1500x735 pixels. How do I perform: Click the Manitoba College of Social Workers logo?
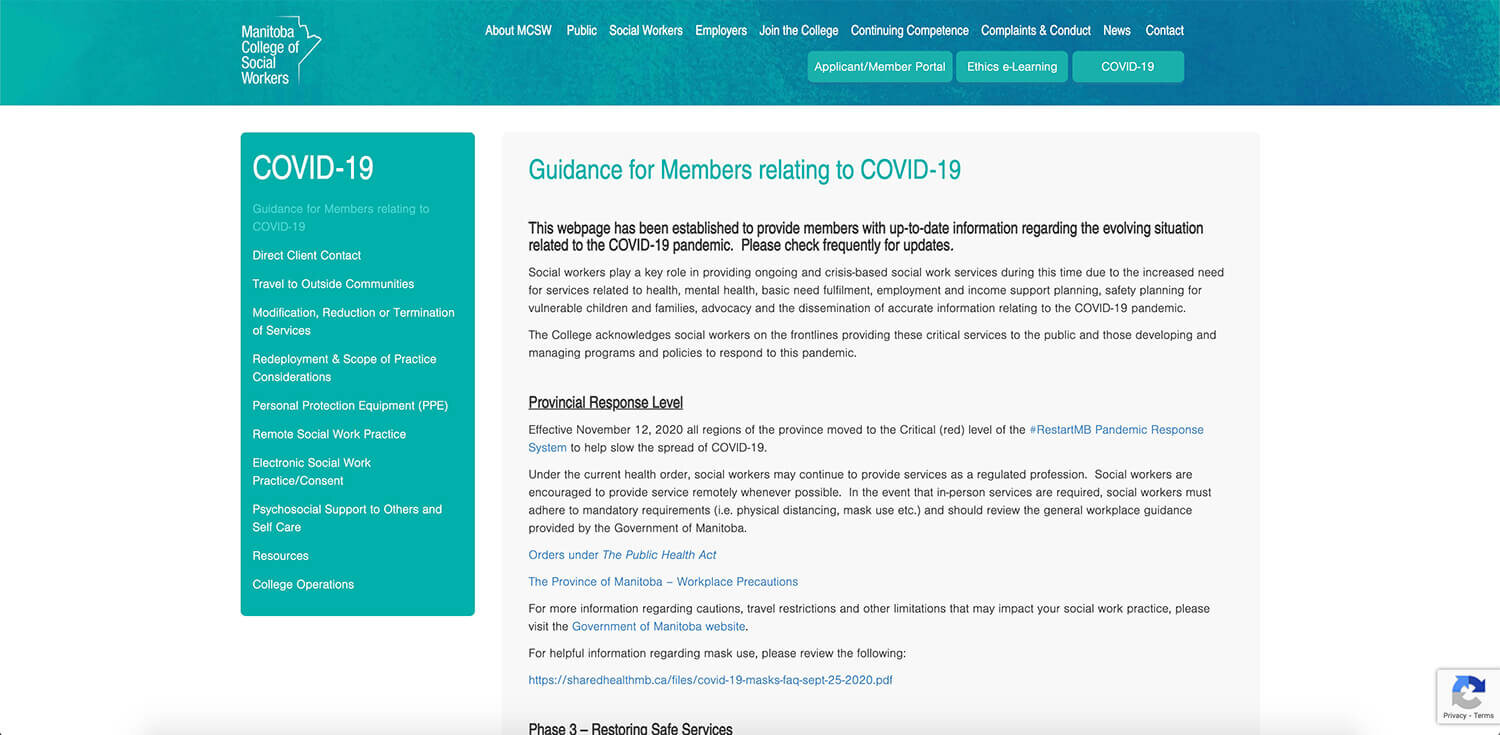(x=281, y=51)
